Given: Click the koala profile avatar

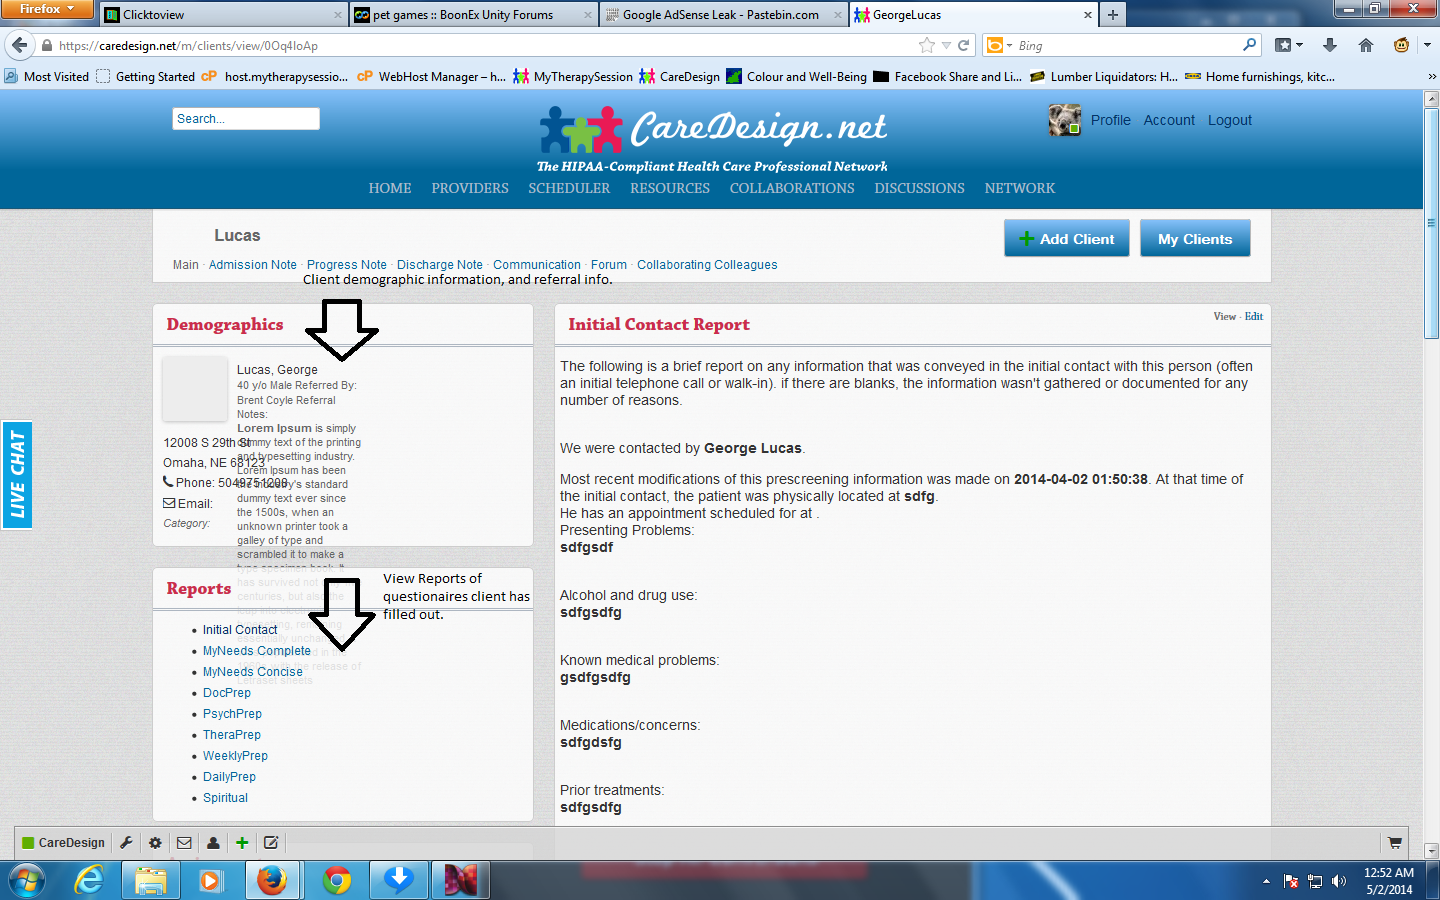Looking at the screenshot, I should 1065,120.
